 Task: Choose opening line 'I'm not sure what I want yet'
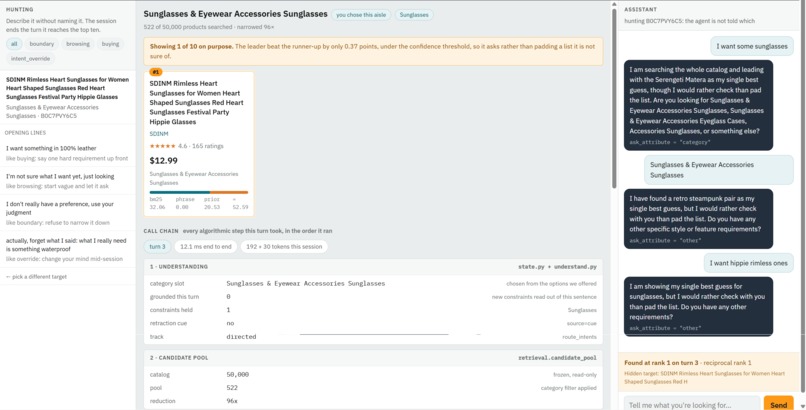coord(67,181)
